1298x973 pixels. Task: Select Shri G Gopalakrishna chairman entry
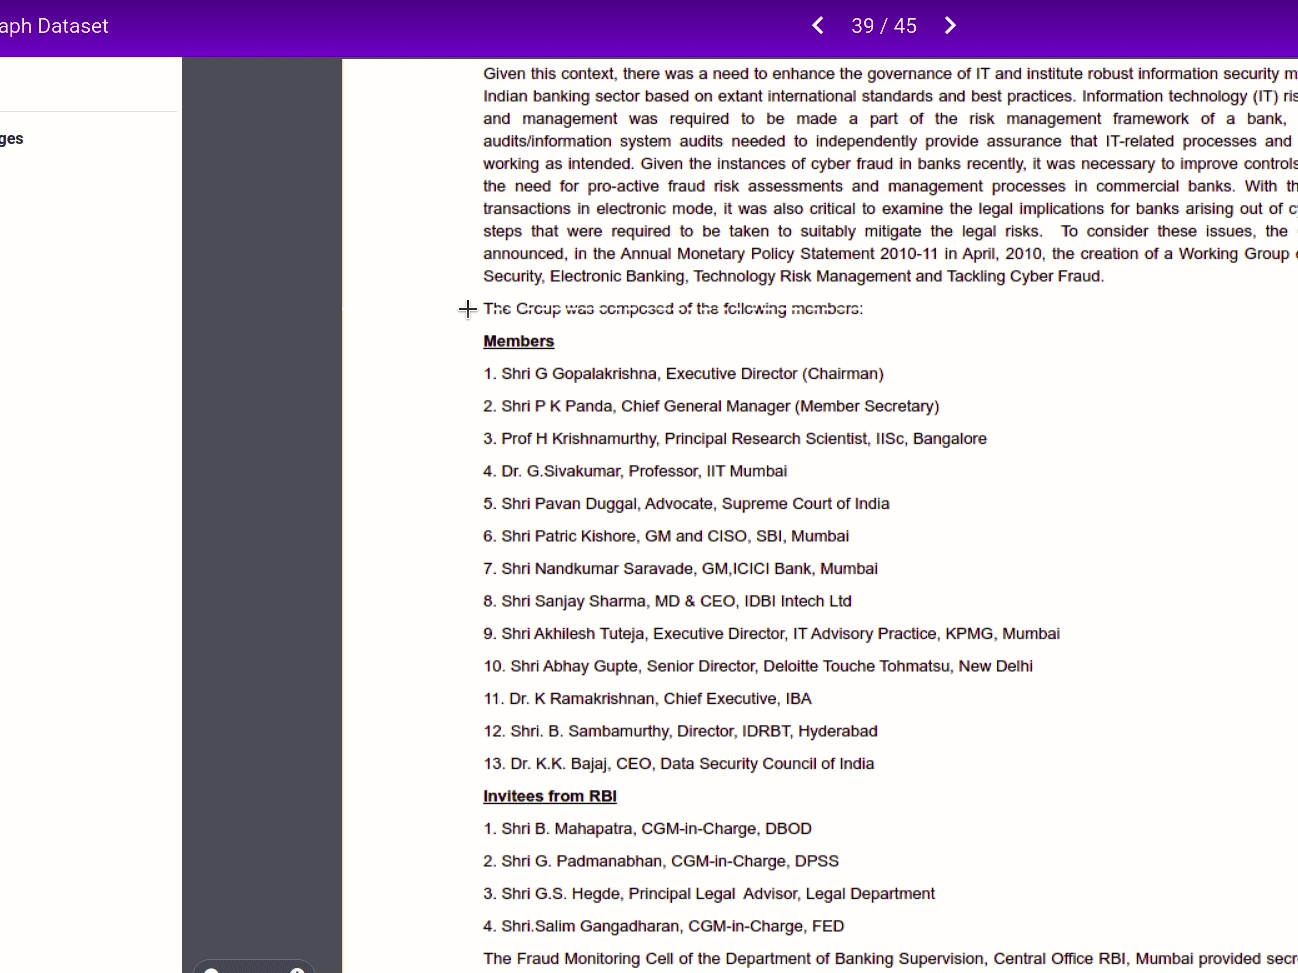(683, 374)
